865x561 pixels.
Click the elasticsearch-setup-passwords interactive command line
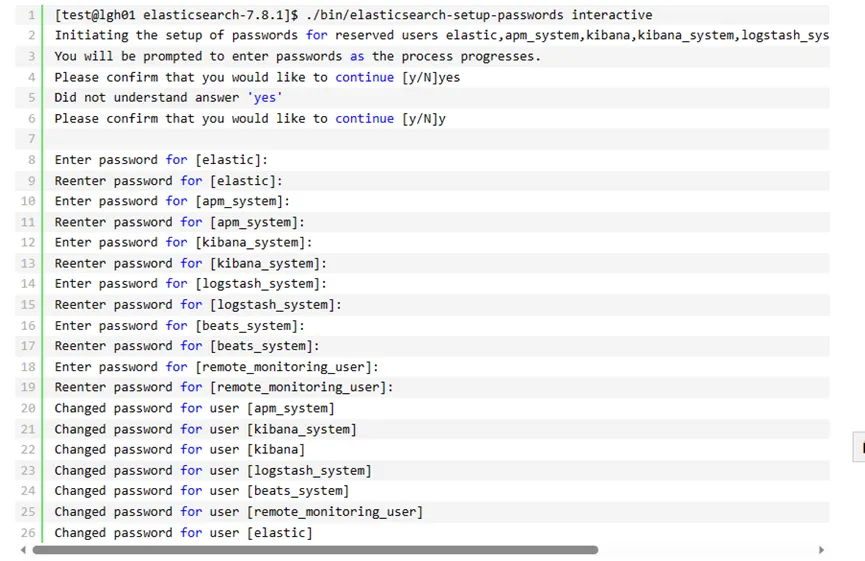353,15
